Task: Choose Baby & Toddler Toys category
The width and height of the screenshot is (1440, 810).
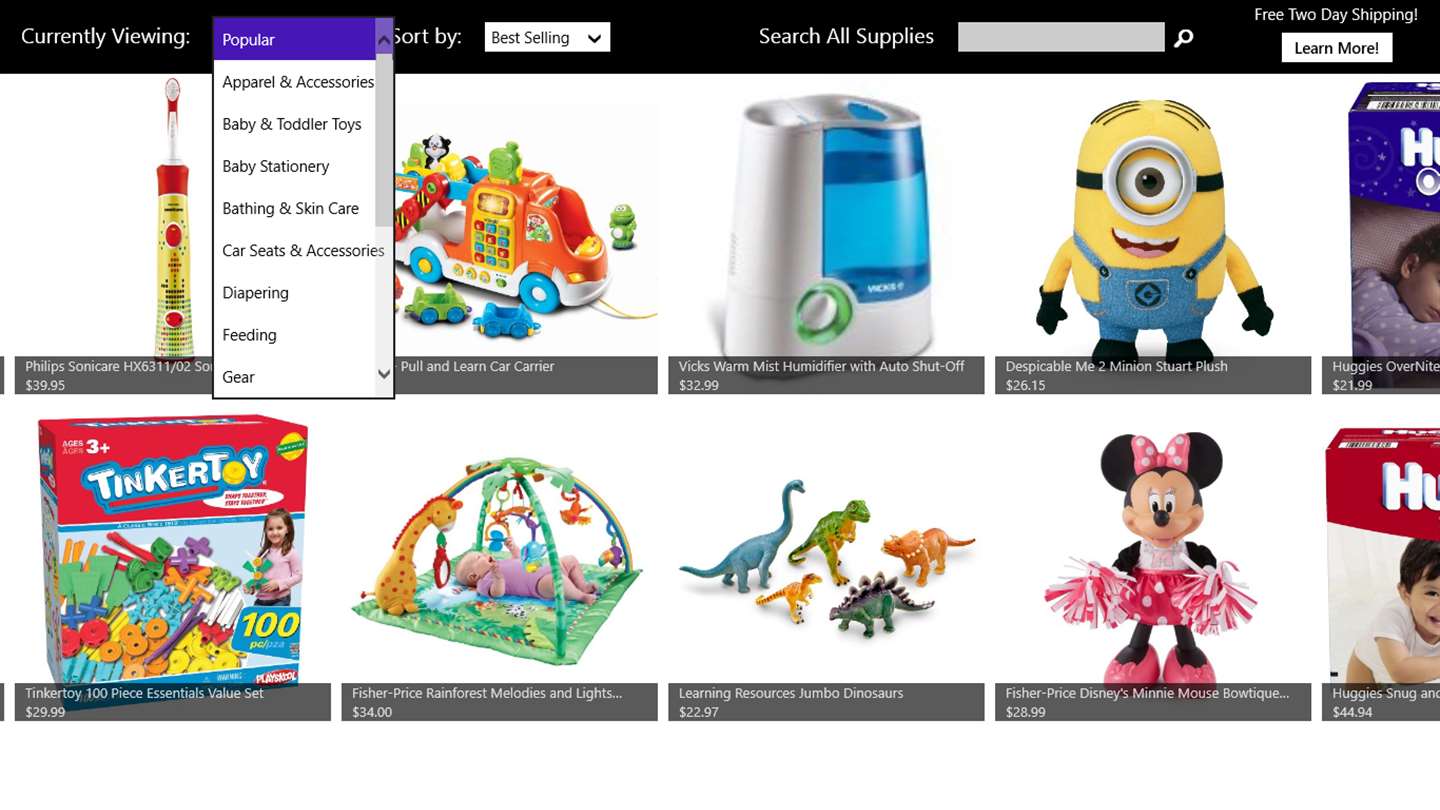Action: [294, 124]
